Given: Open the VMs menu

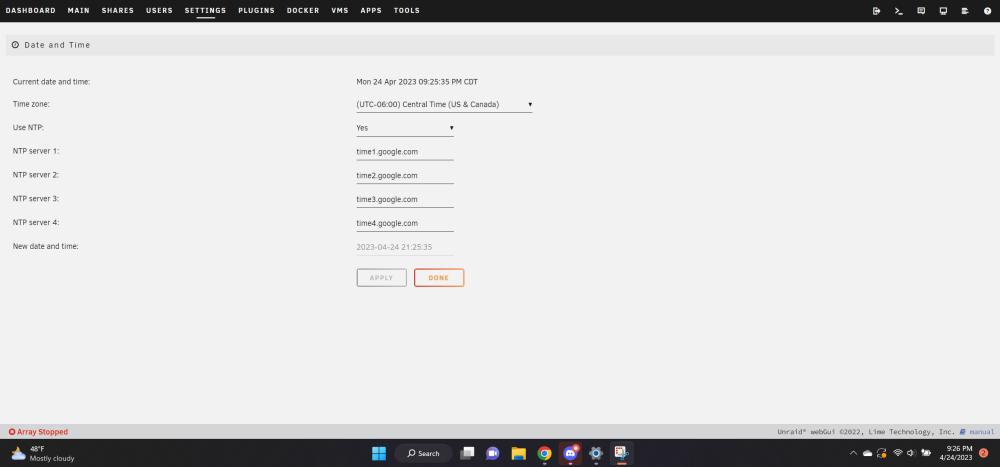Looking at the screenshot, I should pos(340,11).
